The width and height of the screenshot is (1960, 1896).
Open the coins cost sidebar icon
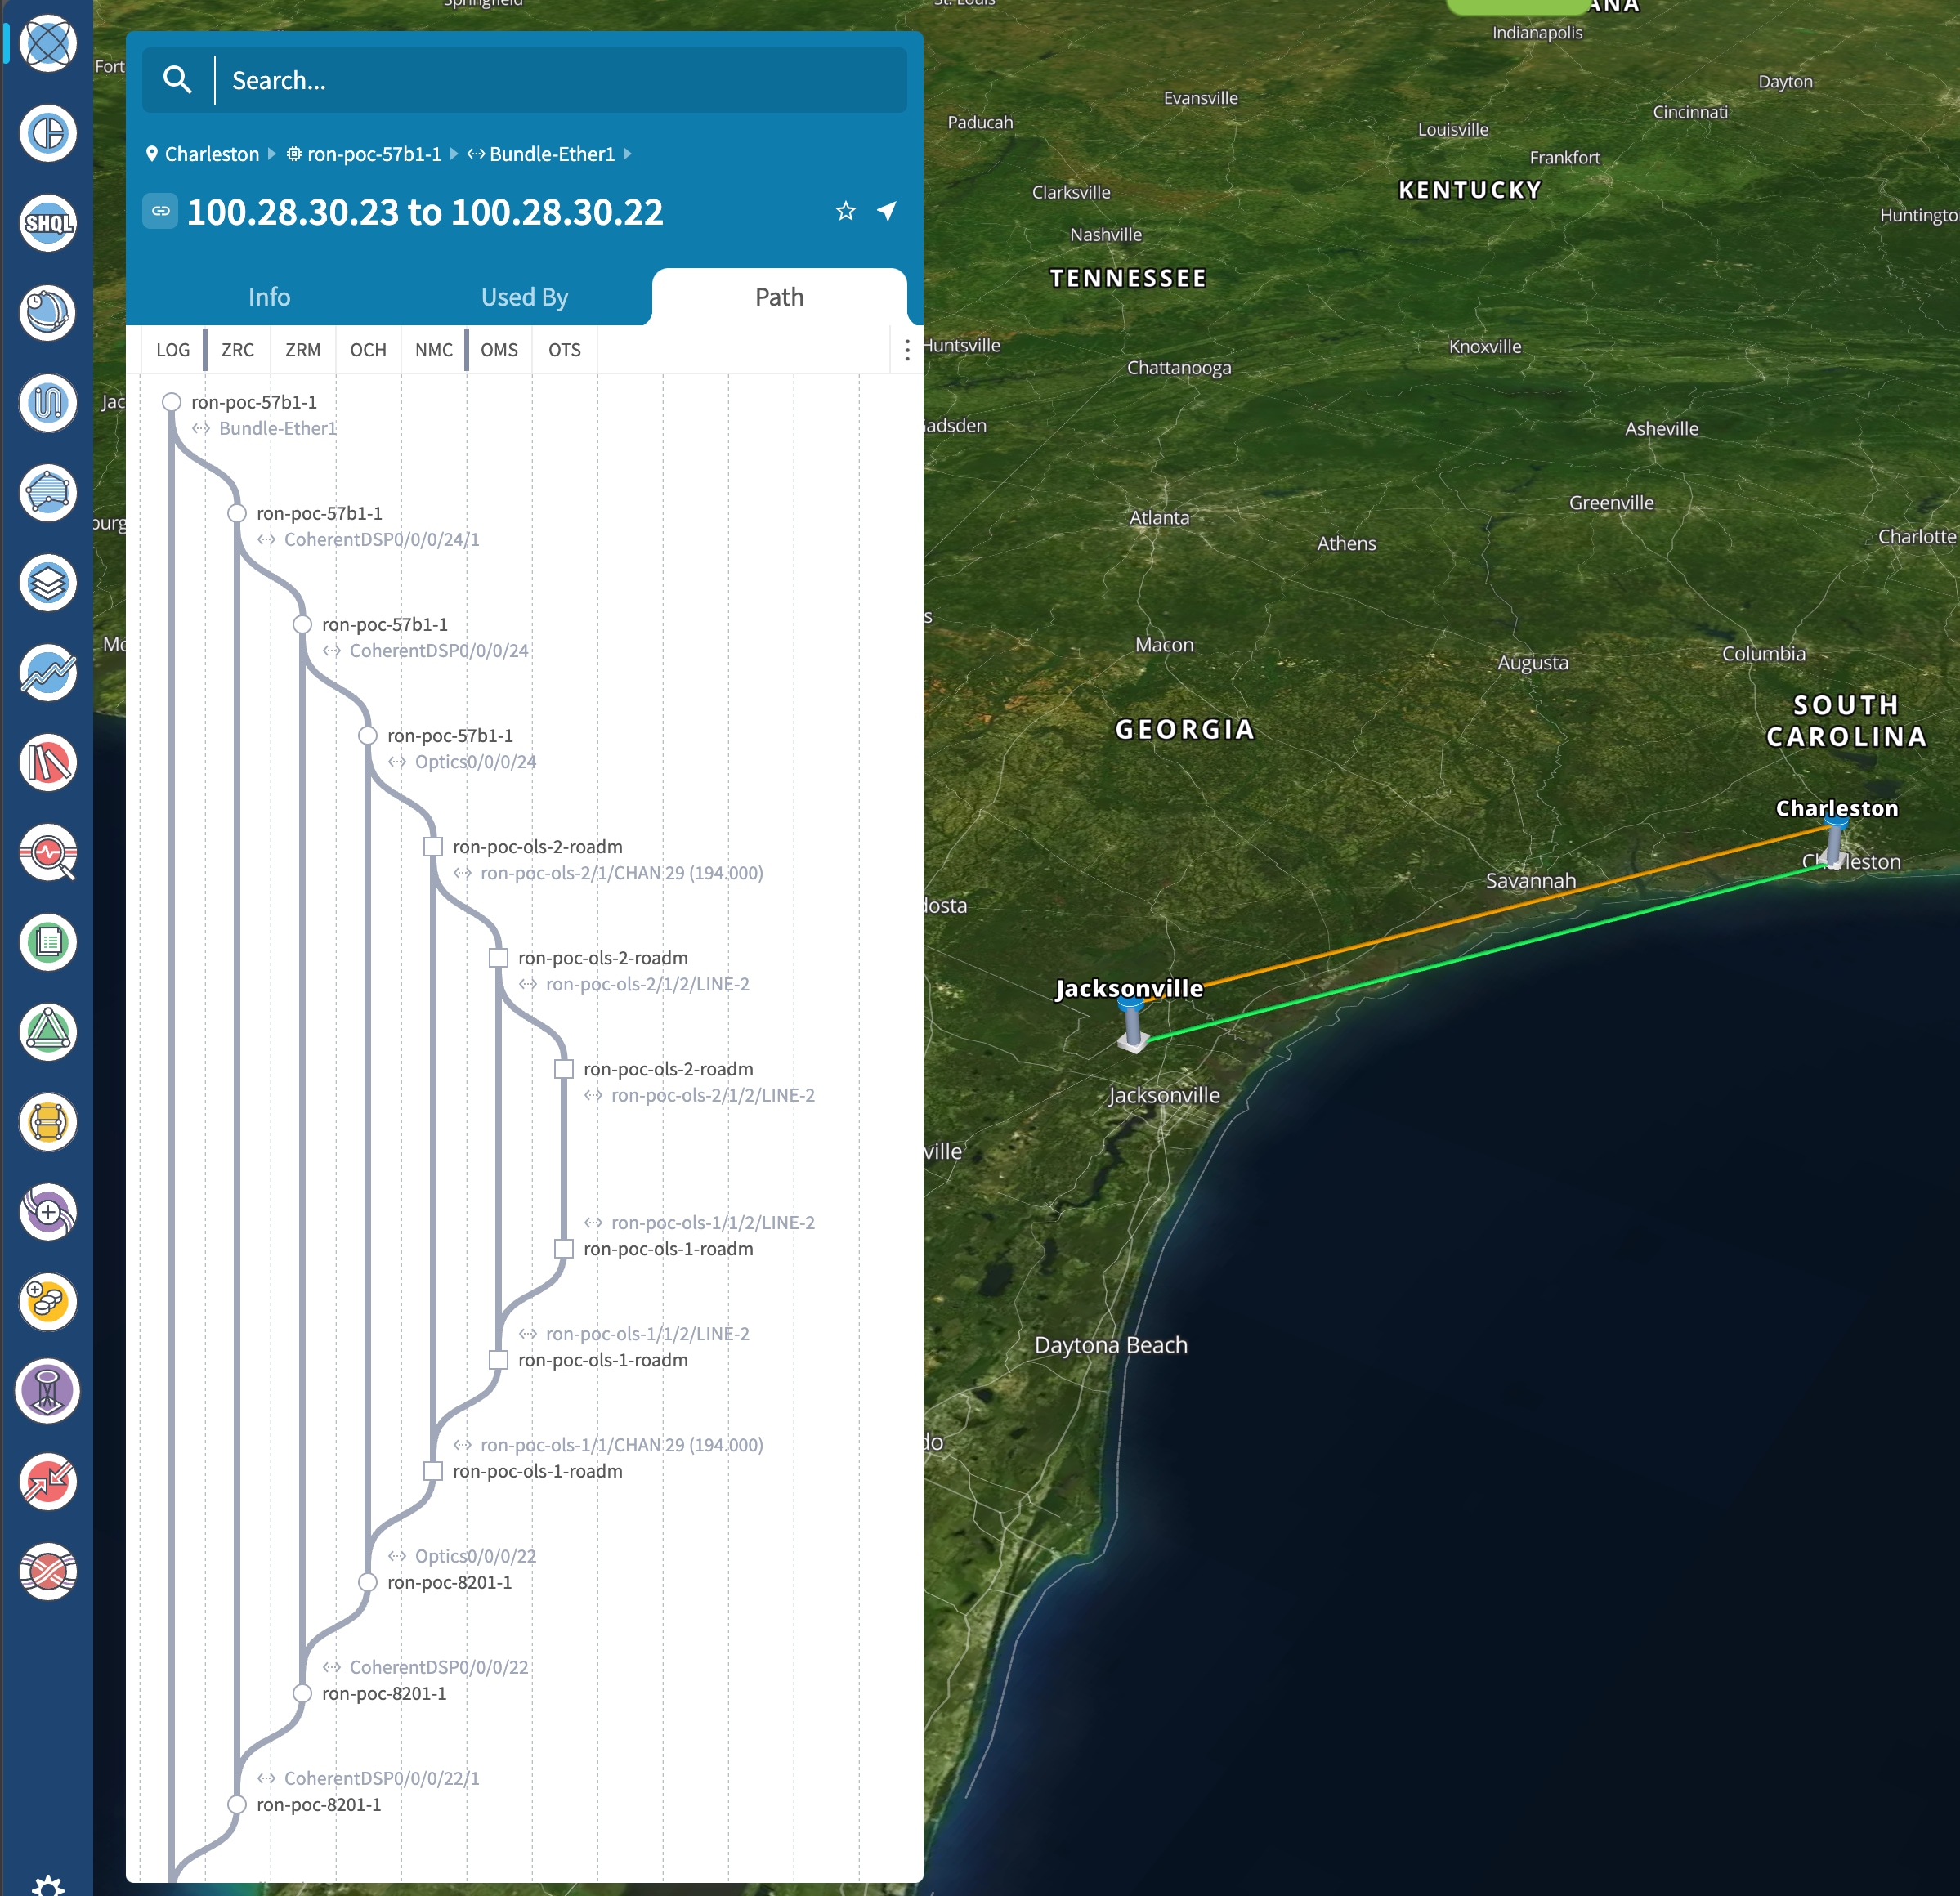point(48,1302)
